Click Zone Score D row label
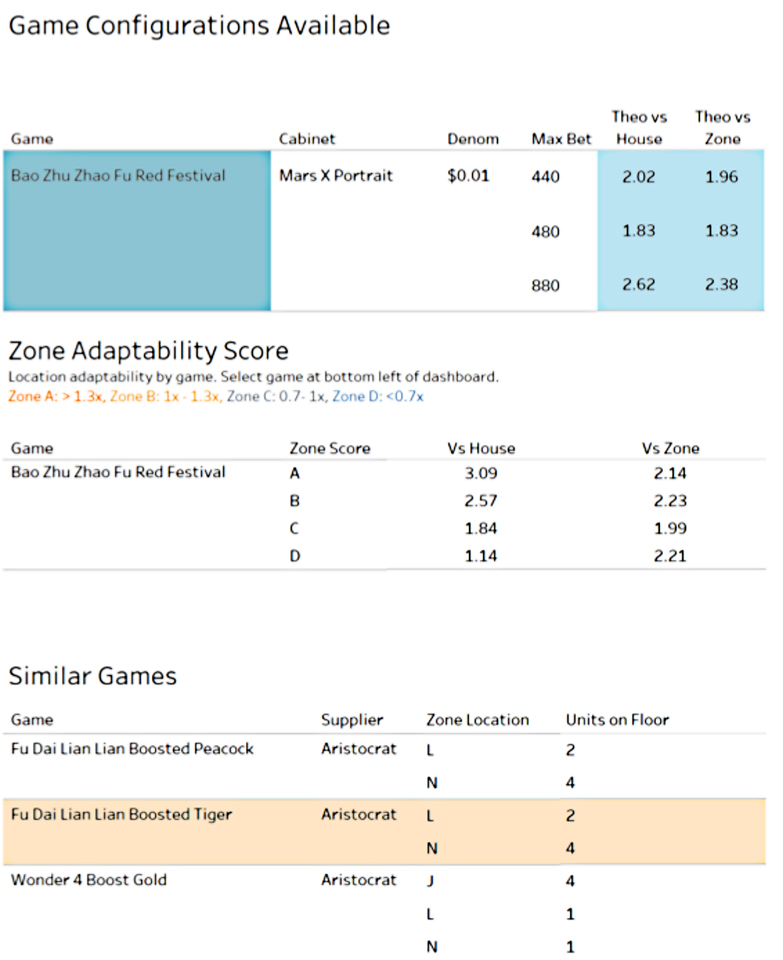The width and height of the screenshot is (783, 960). tap(295, 555)
